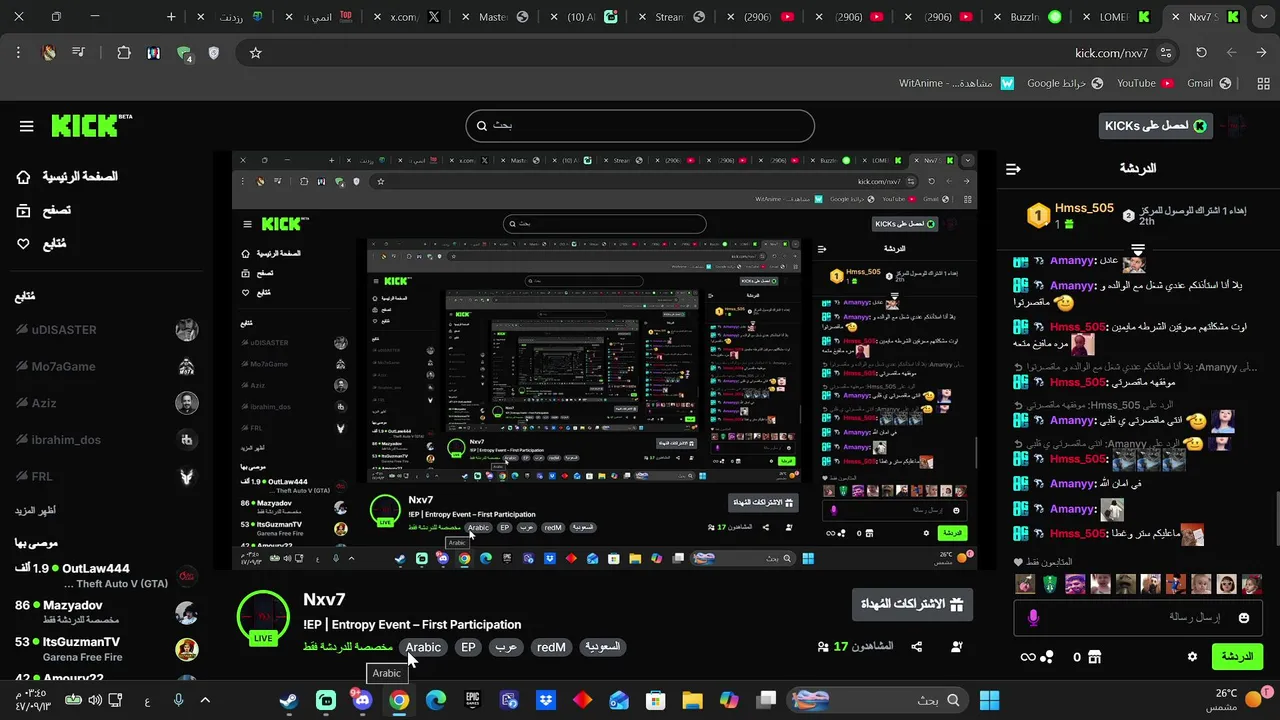Open Discord from the taskbar
Viewport: 1280px width, 720px height.
click(x=362, y=700)
